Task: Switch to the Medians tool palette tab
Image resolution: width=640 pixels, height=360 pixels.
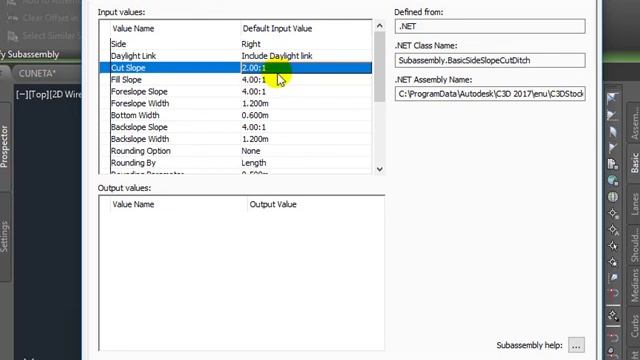Action: click(634, 285)
